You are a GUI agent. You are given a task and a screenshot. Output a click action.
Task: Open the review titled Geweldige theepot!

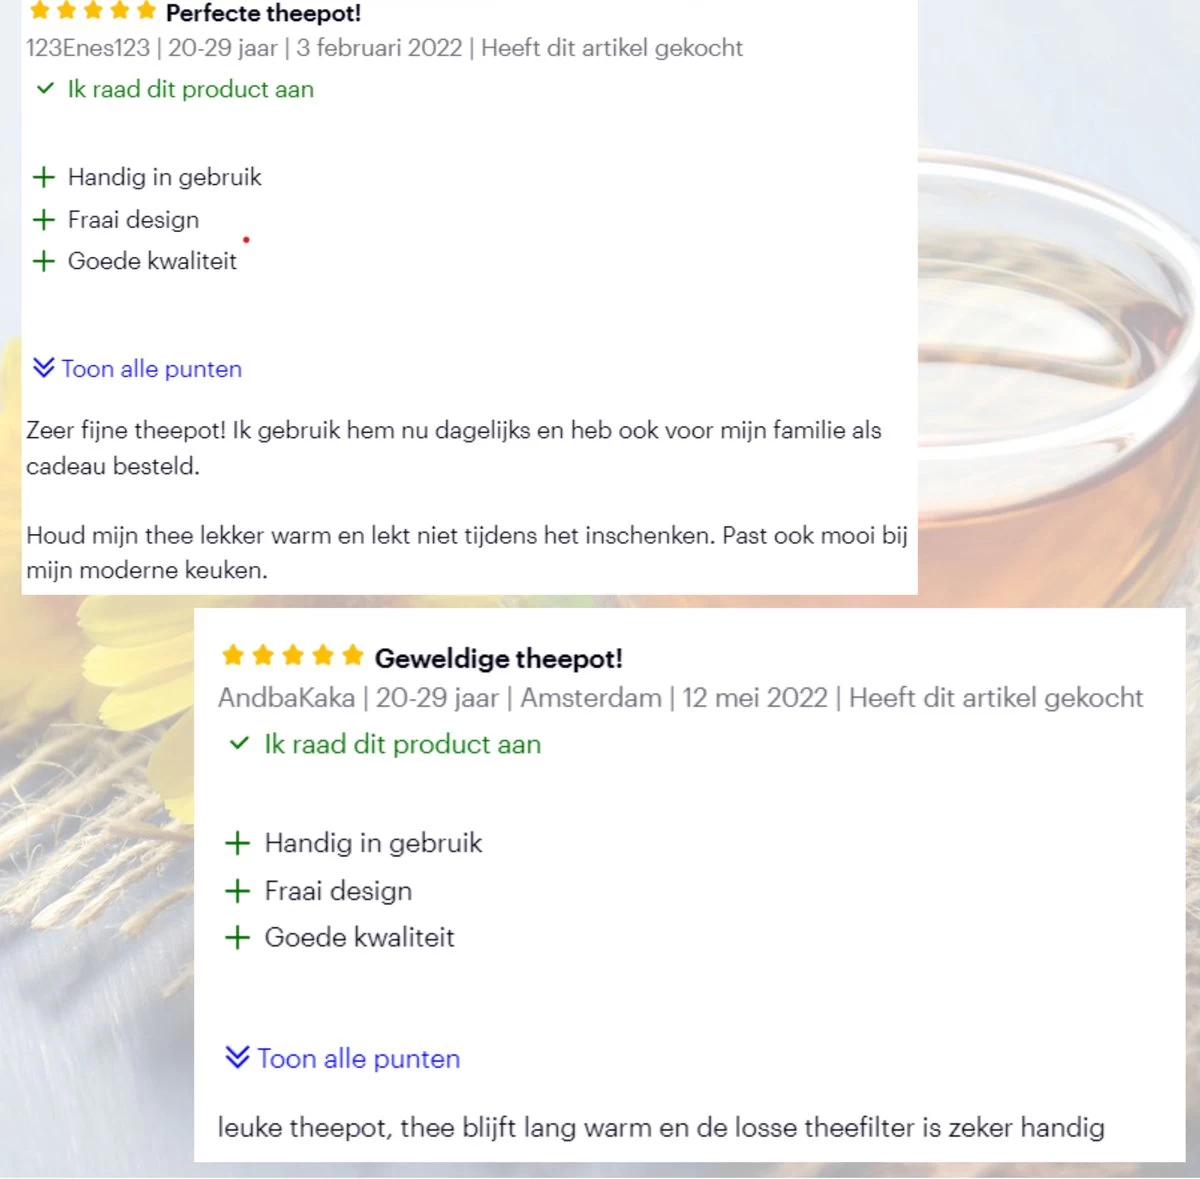point(499,658)
